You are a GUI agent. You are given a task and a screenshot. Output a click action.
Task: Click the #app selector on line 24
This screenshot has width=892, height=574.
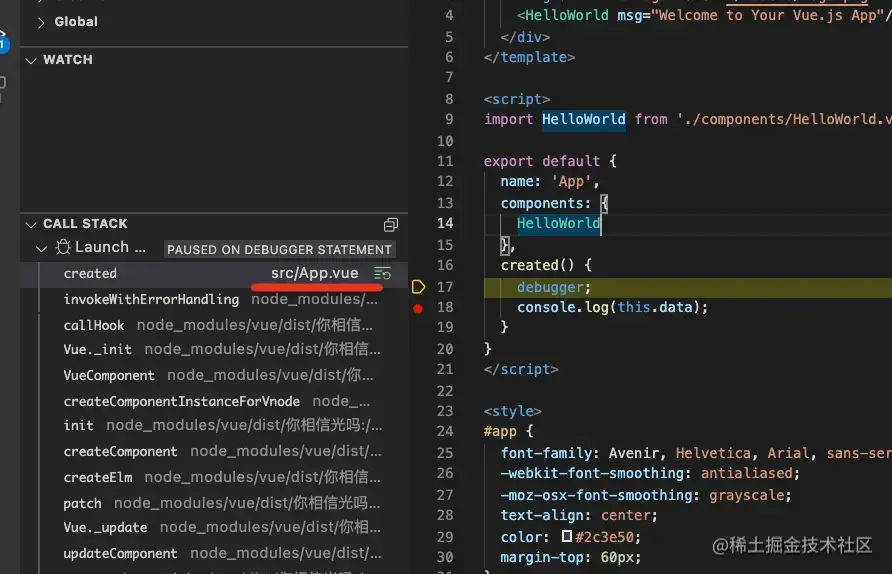(x=500, y=431)
